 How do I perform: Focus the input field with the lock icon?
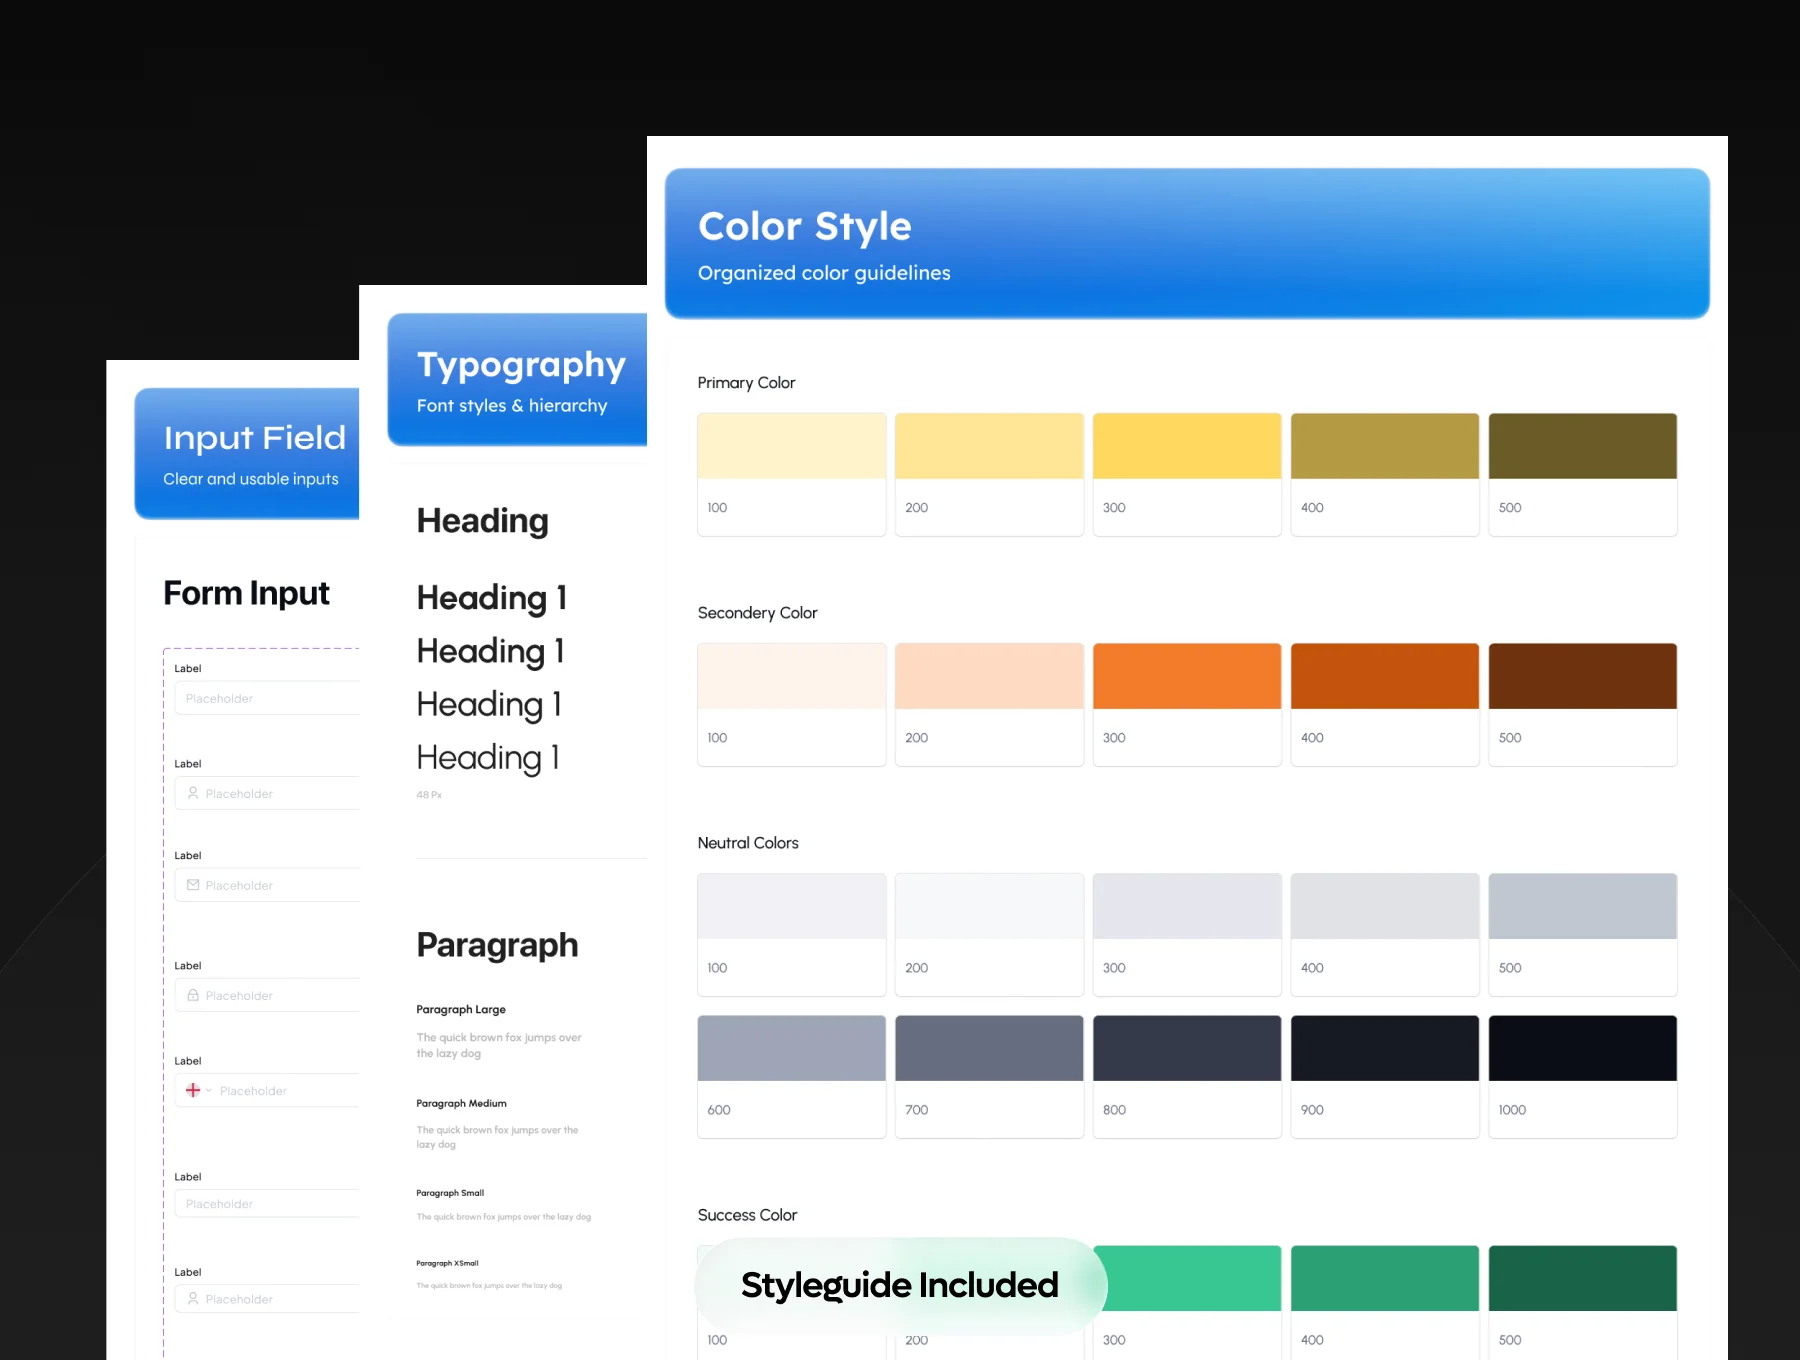click(267, 995)
